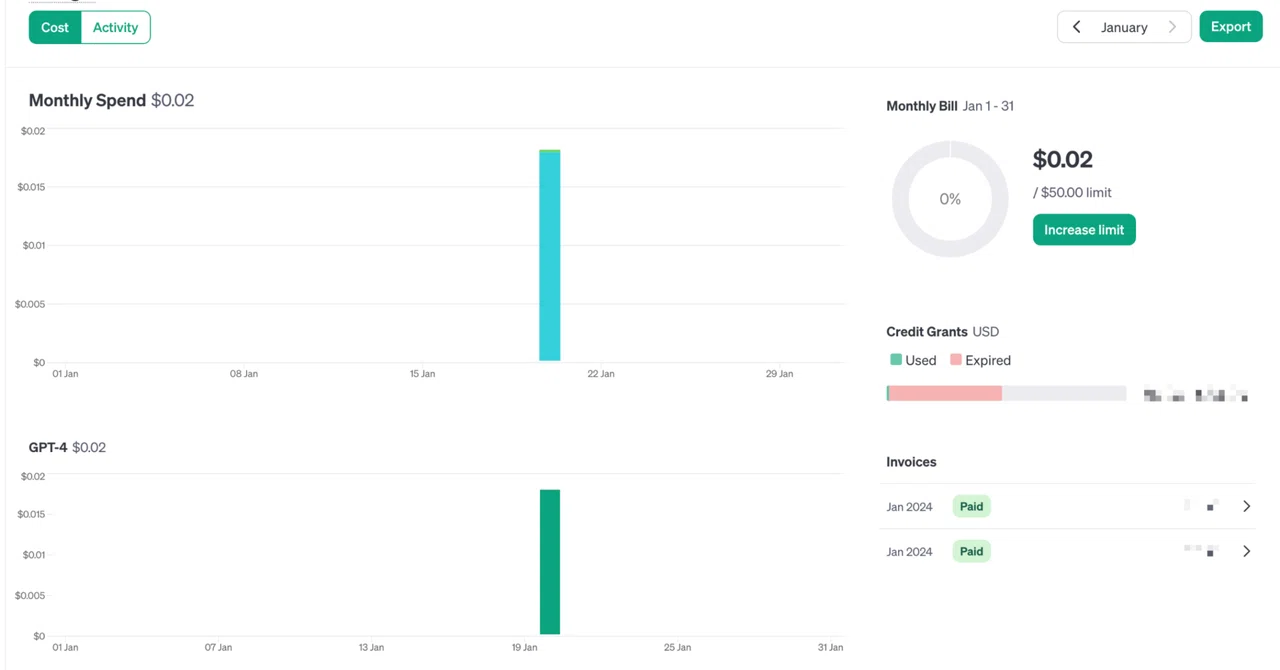Image resolution: width=1280 pixels, height=670 pixels.
Task: Click the Export button
Action: pyautogui.click(x=1231, y=27)
